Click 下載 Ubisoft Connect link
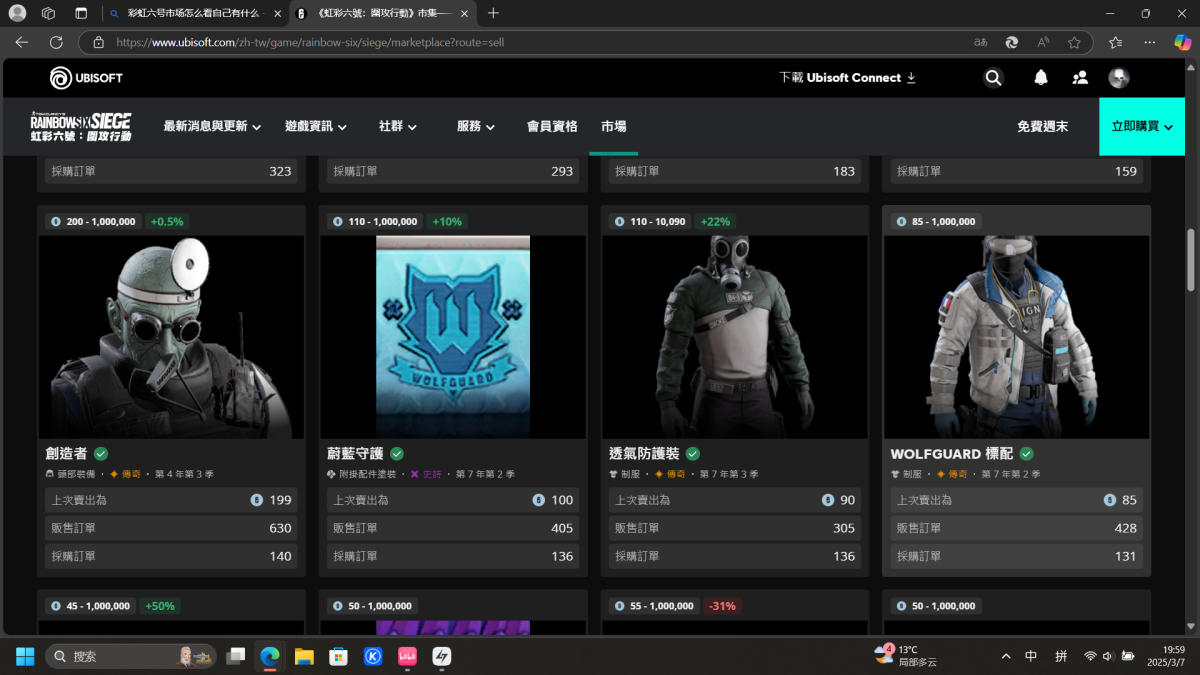The height and width of the screenshot is (675, 1200). [847, 78]
